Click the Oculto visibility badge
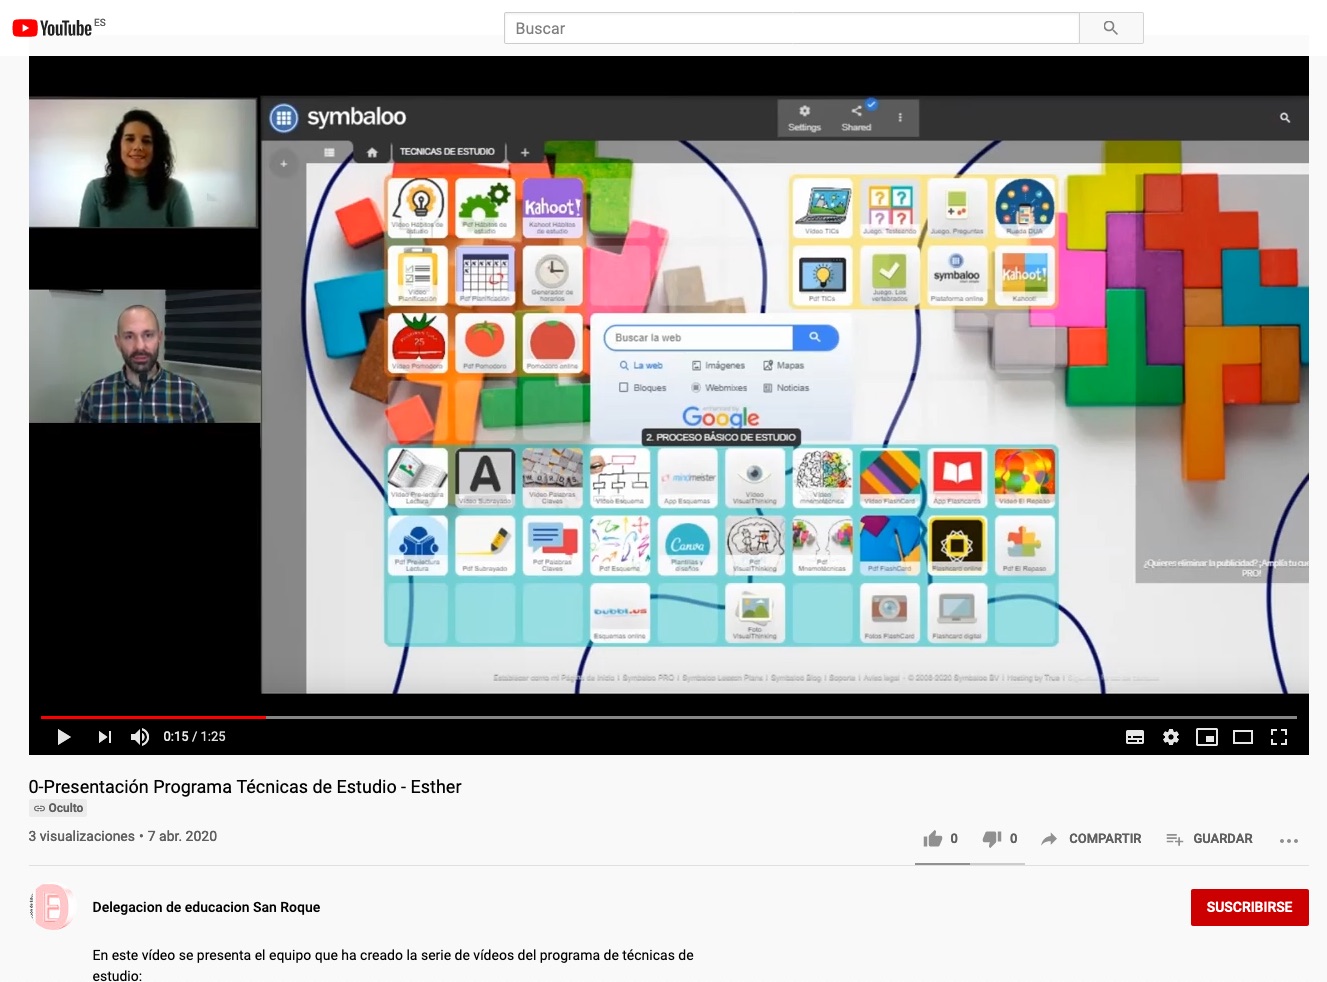Viewport: 1327px width, 982px height. [58, 808]
